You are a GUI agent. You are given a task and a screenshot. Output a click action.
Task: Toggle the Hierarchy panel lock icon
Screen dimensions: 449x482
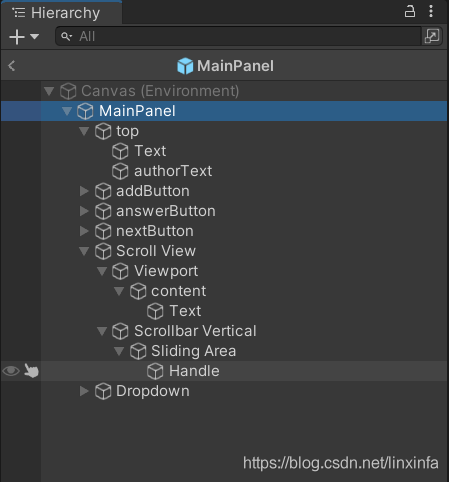point(410,11)
